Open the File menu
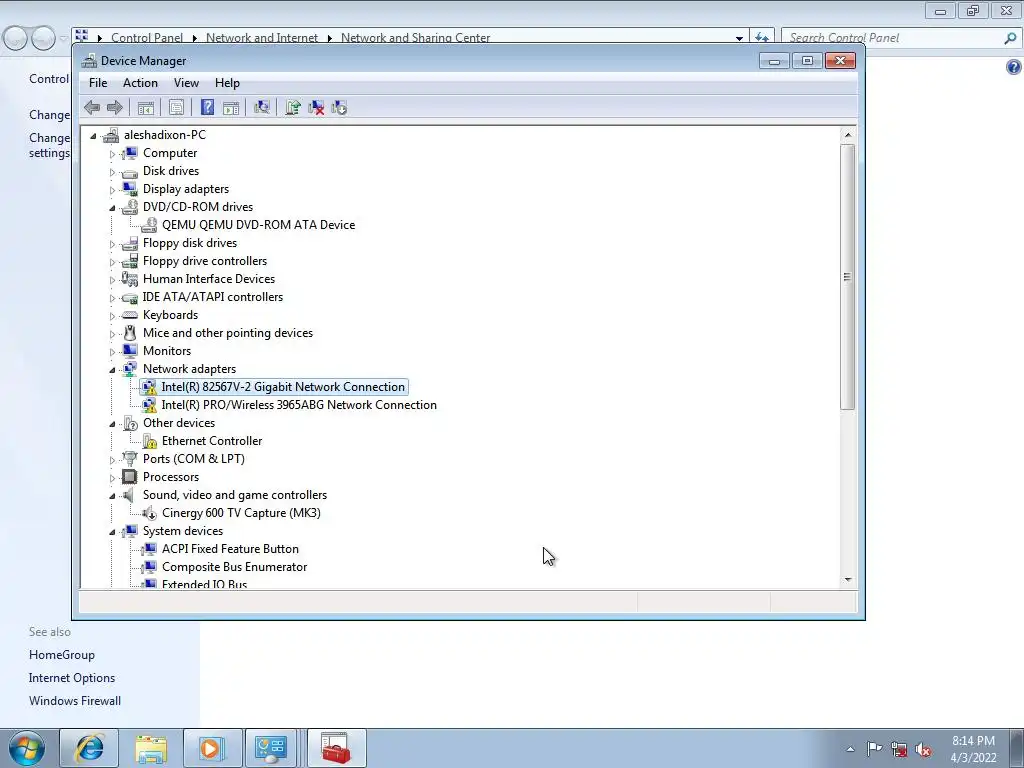The width and height of the screenshot is (1024, 768). point(98,83)
